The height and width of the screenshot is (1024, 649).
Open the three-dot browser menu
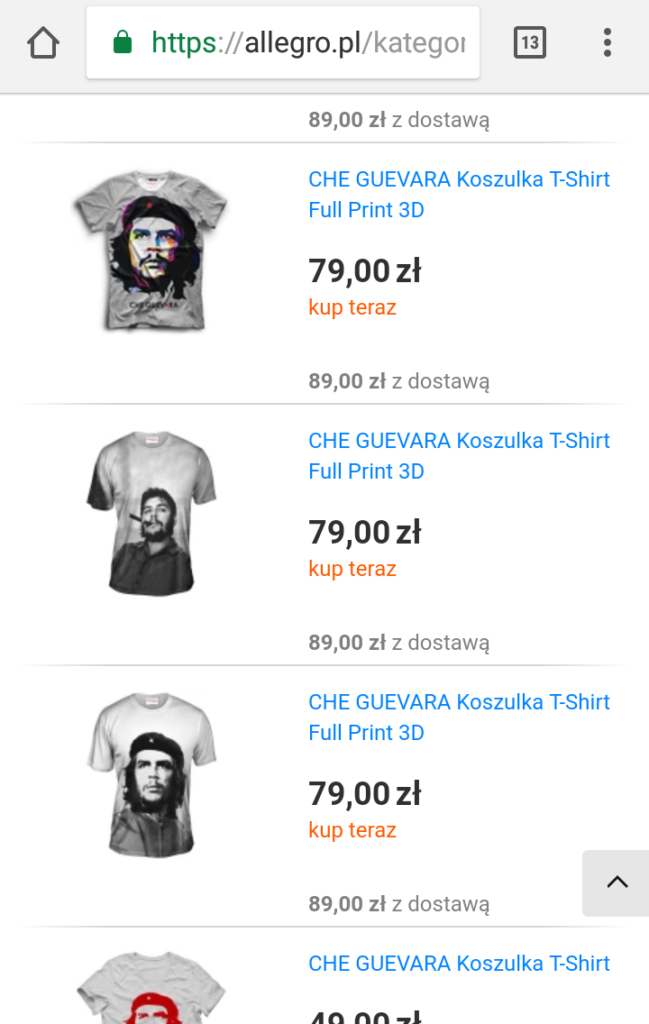click(607, 43)
